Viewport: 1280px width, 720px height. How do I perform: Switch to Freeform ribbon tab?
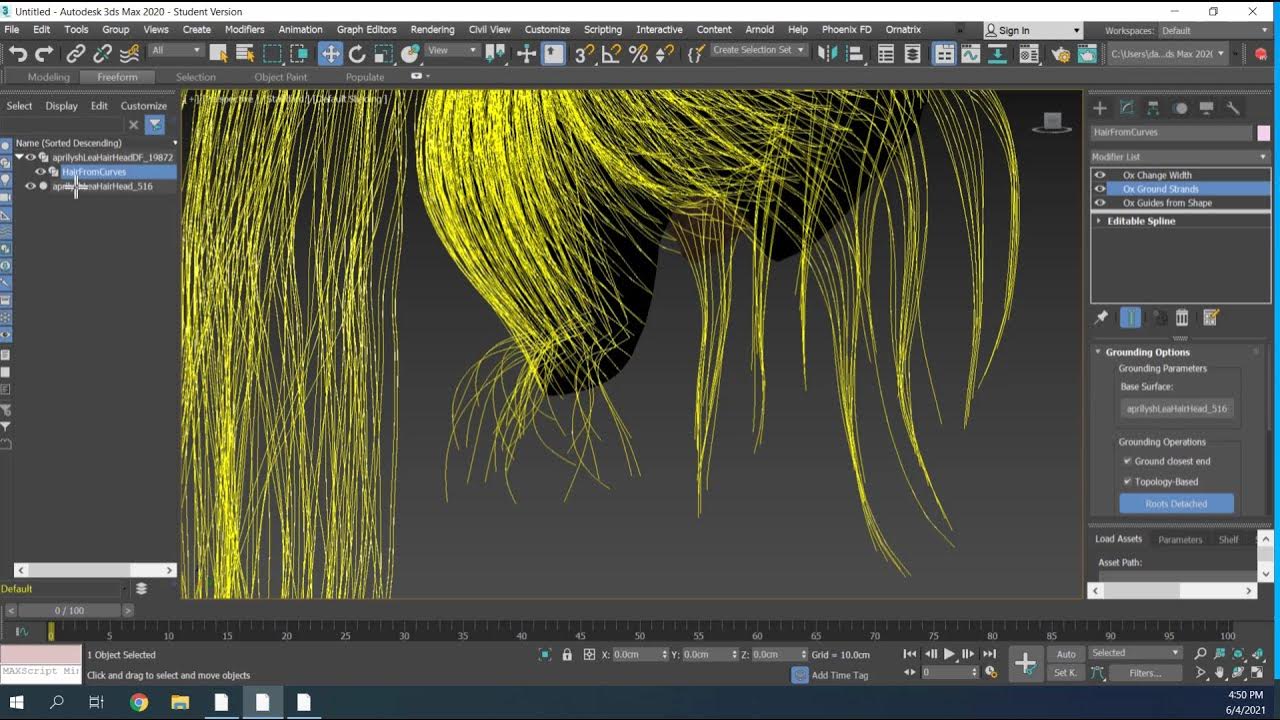tap(117, 77)
